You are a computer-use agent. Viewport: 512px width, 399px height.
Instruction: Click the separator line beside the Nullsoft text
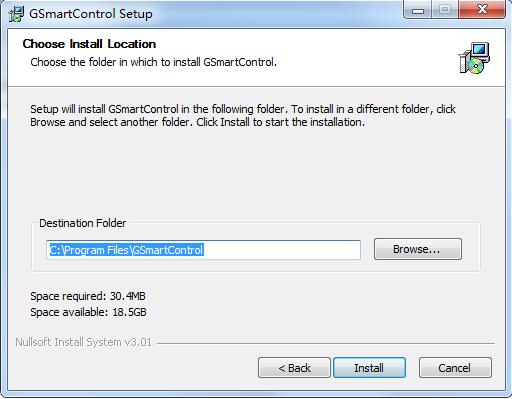click(x=326, y=343)
